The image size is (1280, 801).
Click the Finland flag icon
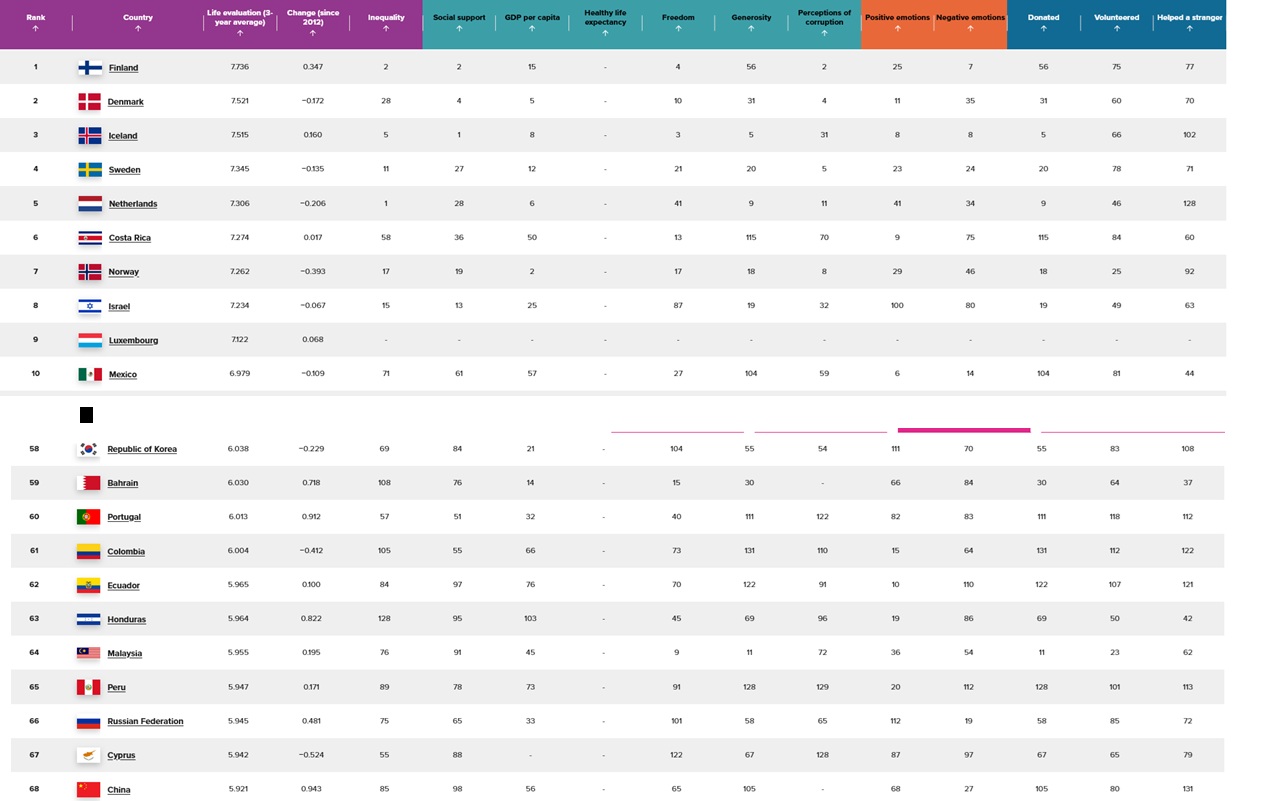click(90, 68)
